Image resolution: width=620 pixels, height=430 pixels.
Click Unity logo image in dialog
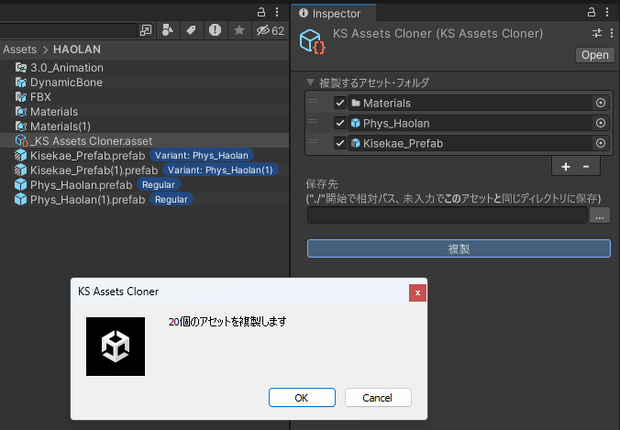pyautogui.click(x=115, y=347)
